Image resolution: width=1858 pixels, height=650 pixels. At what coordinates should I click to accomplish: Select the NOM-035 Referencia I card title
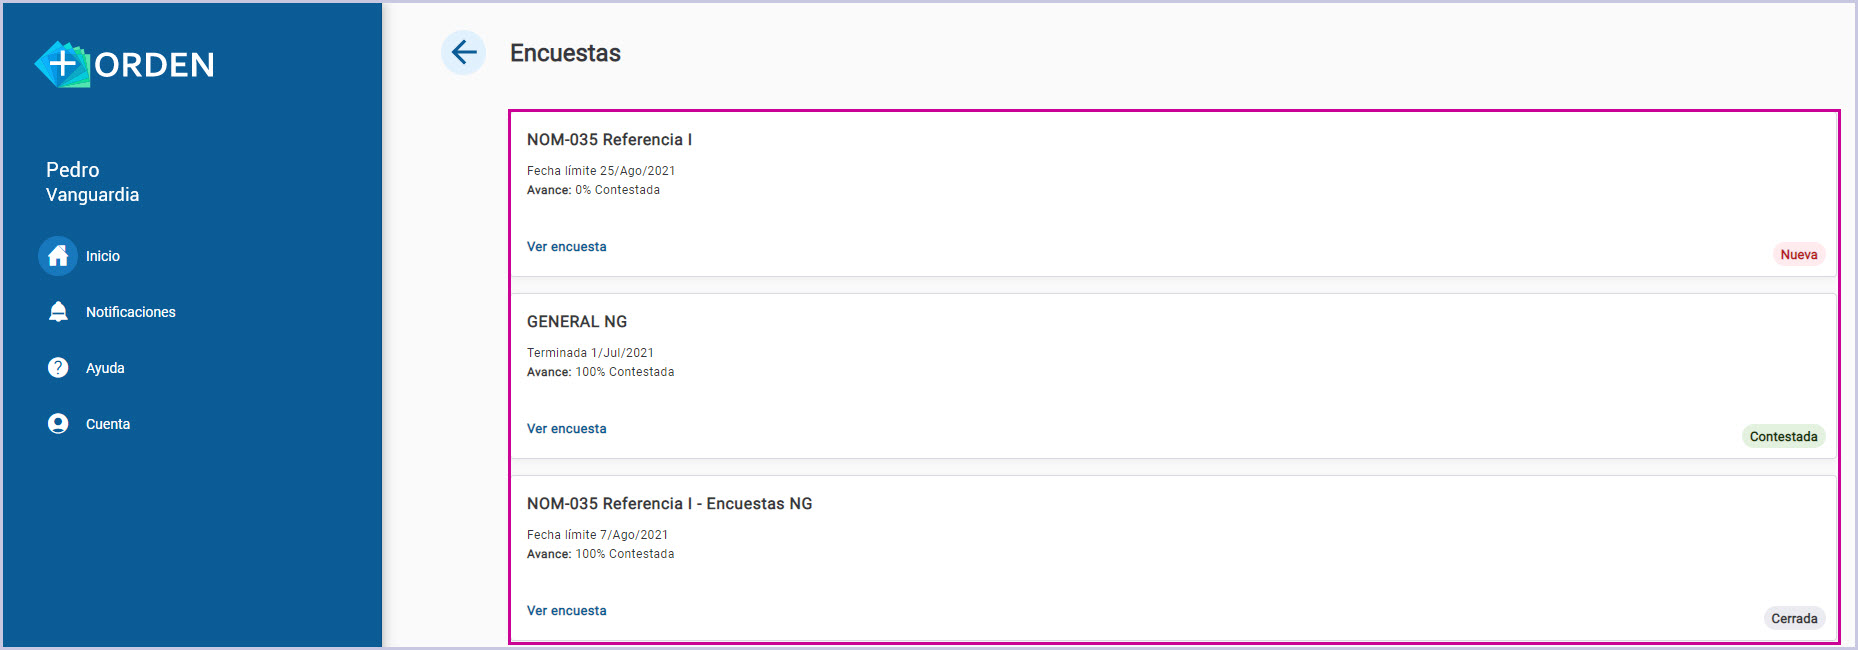point(609,140)
